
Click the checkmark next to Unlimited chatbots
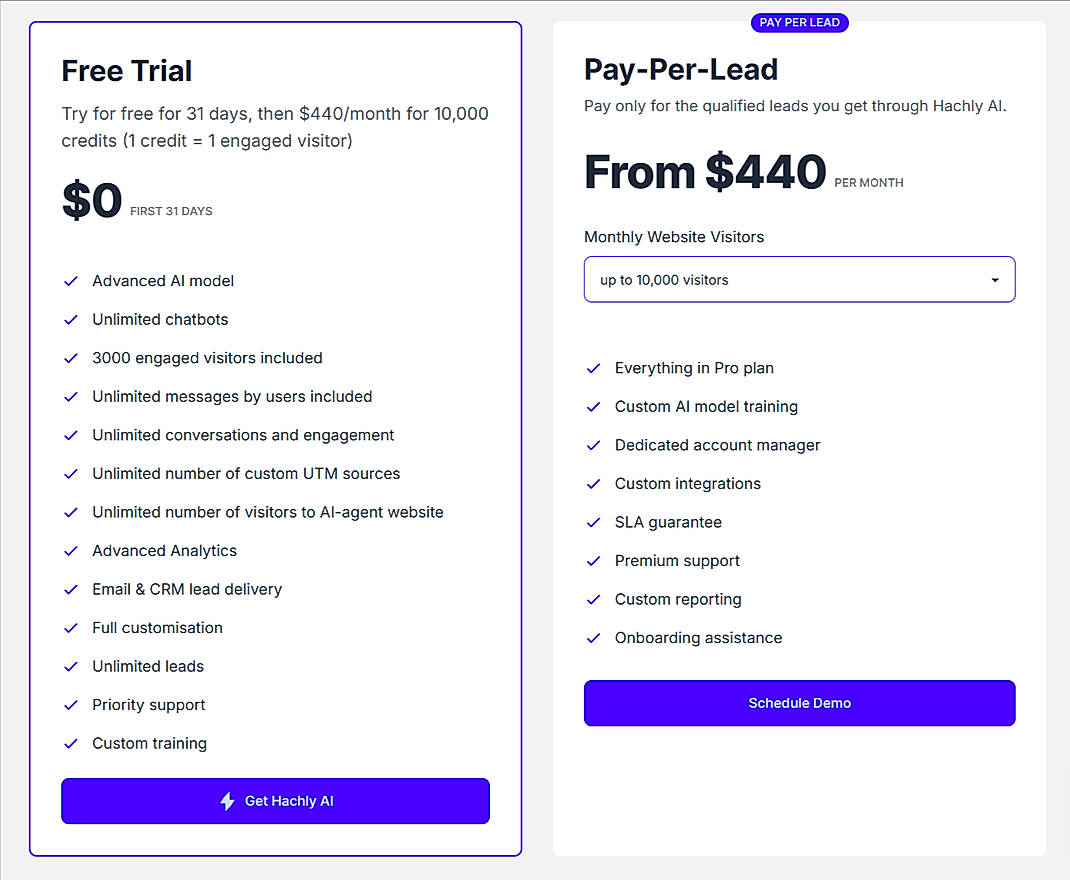point(71,319)
